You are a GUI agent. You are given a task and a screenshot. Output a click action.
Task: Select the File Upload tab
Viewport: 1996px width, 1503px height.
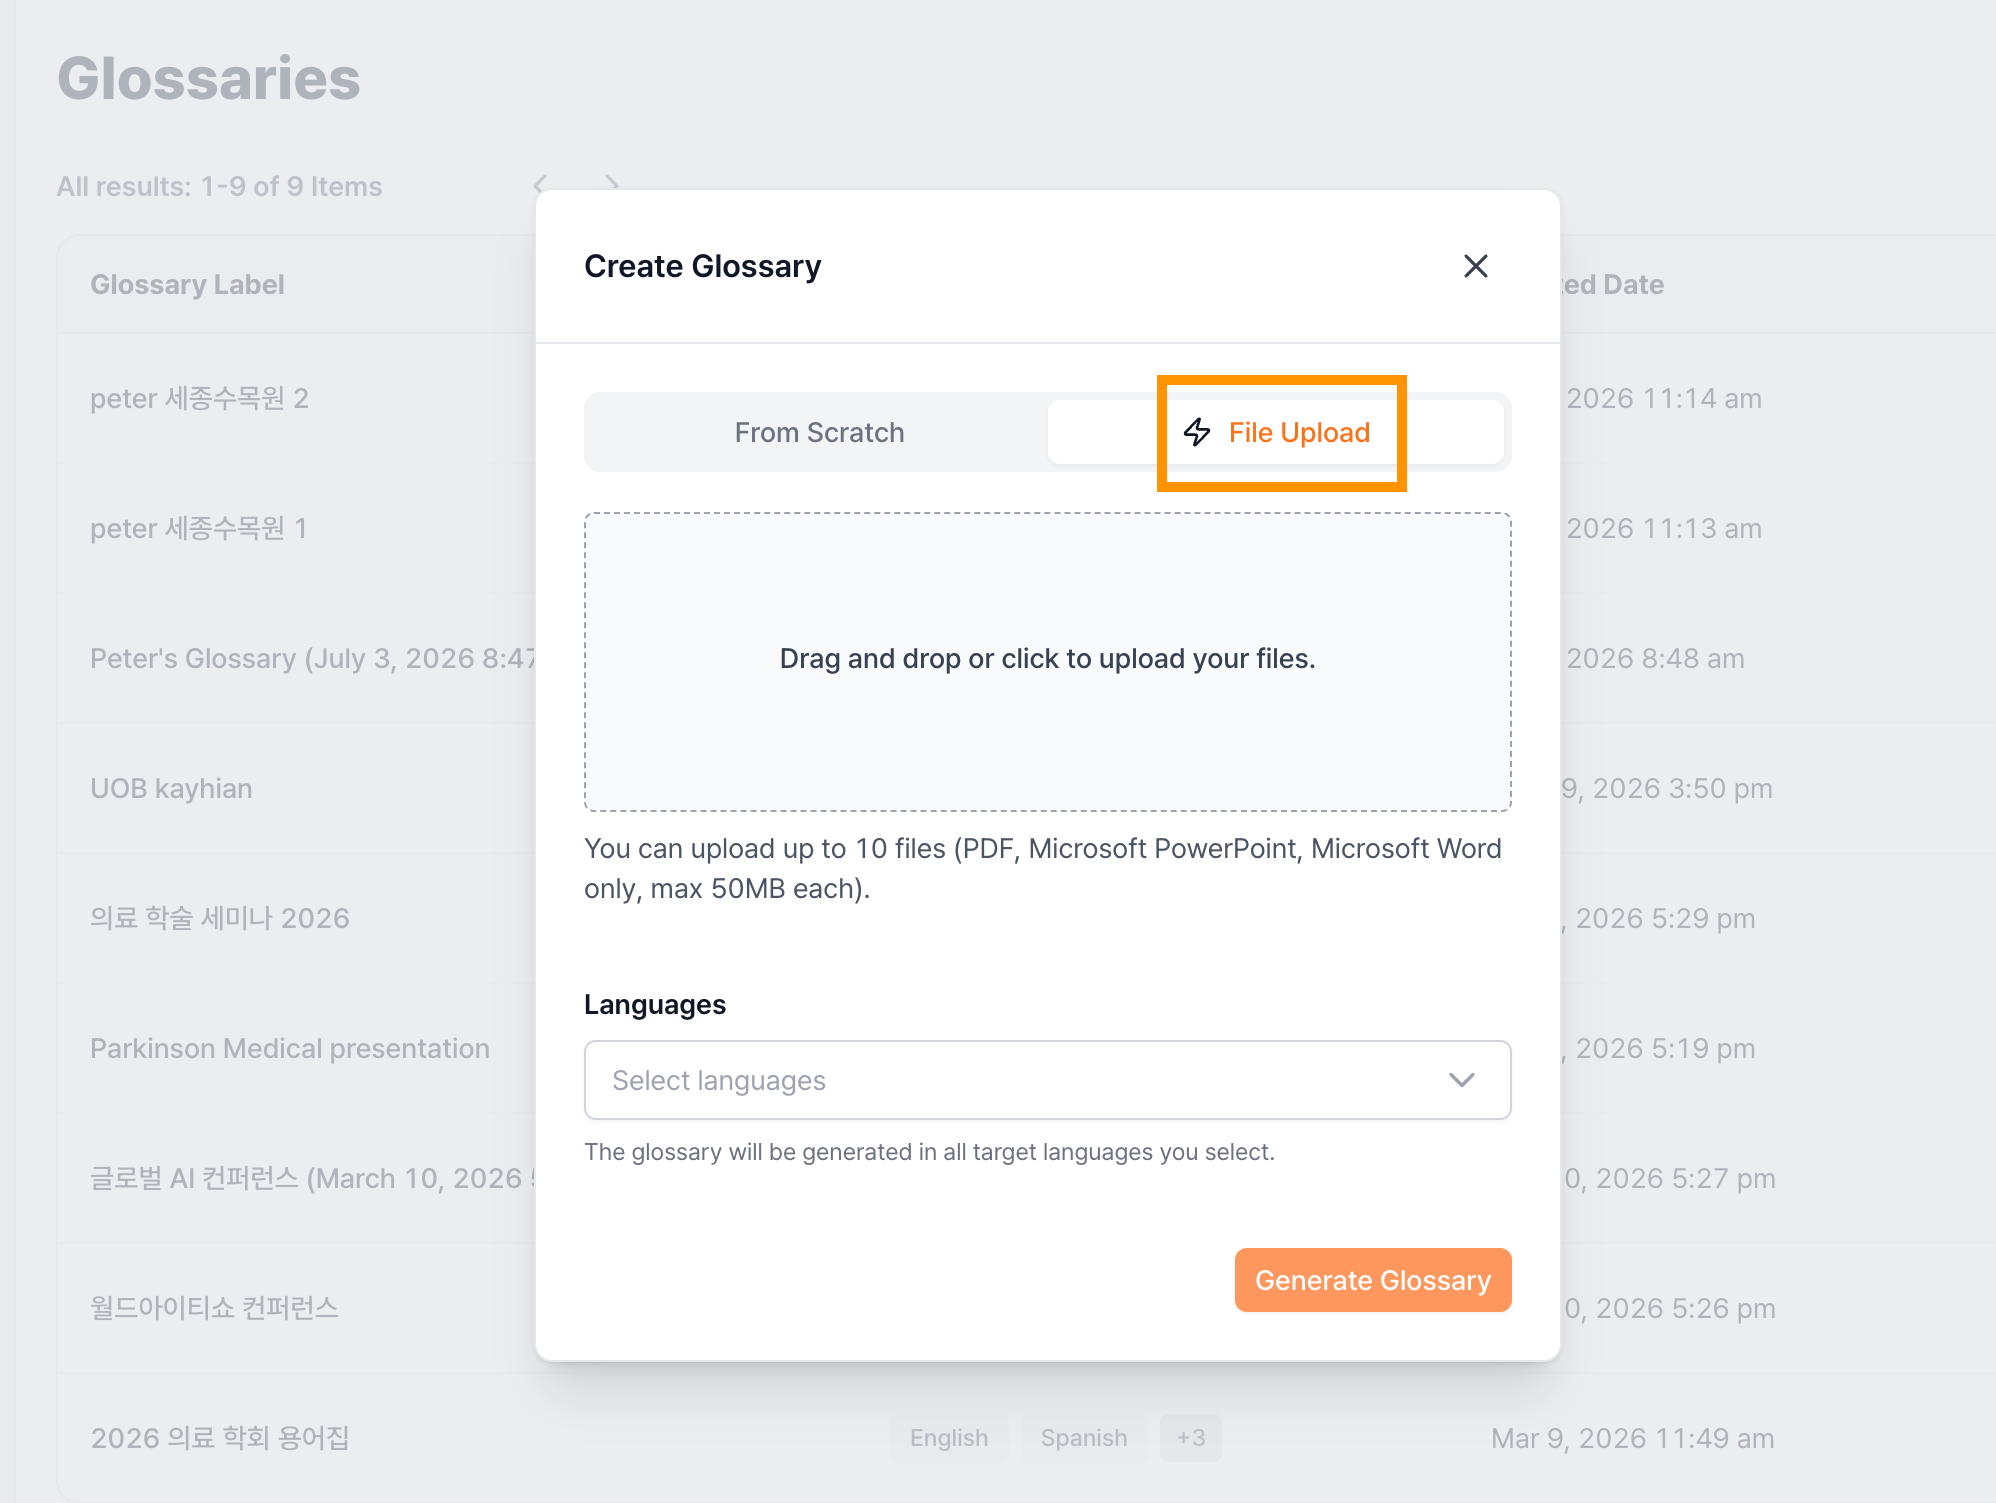[1275, 432]
